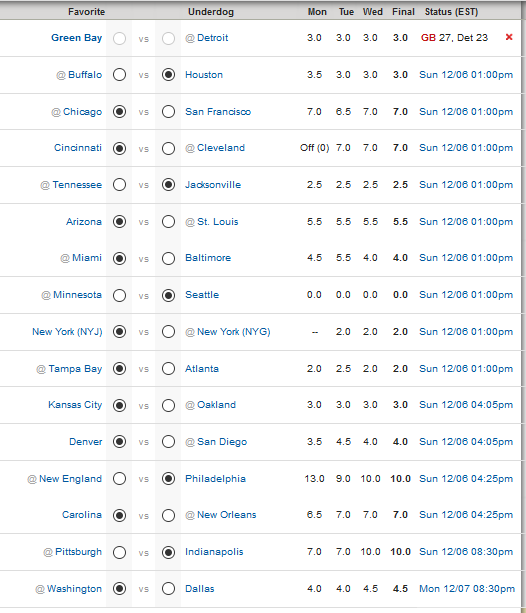This screenshot has height=613, width=526.
Task: Choose Pittsburgh over Indianapolis
Action: coord(119,552)
